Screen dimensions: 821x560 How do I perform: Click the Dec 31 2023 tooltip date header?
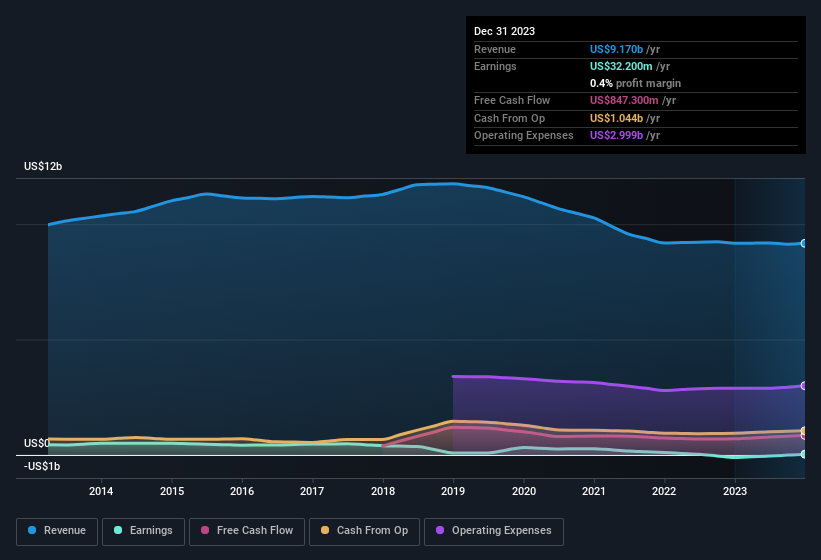point(504,31)
